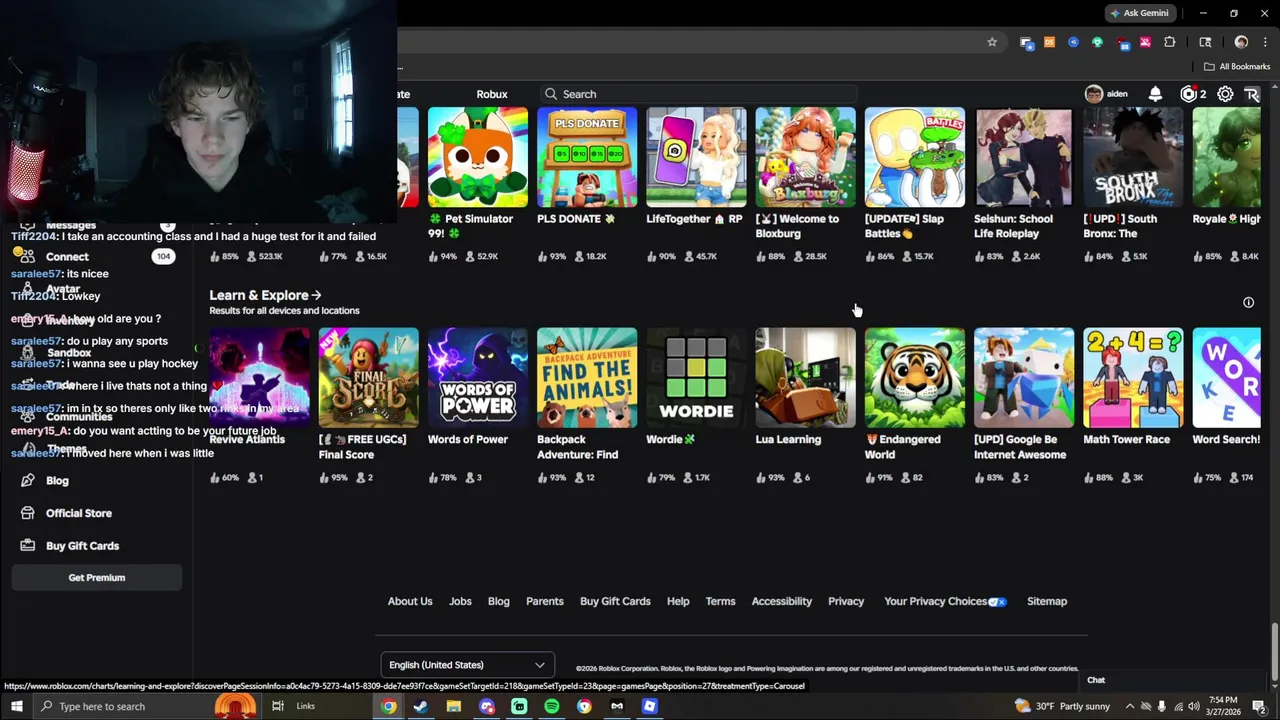Open Chrome's three-dot menu

tap(1263, 42)
